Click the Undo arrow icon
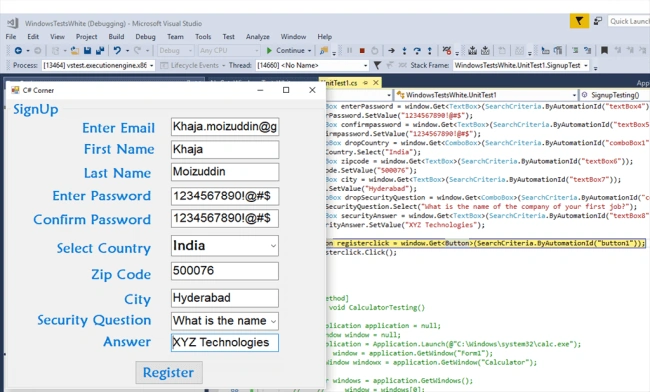The height and width of the screenshot is (392, 650). 117,51
